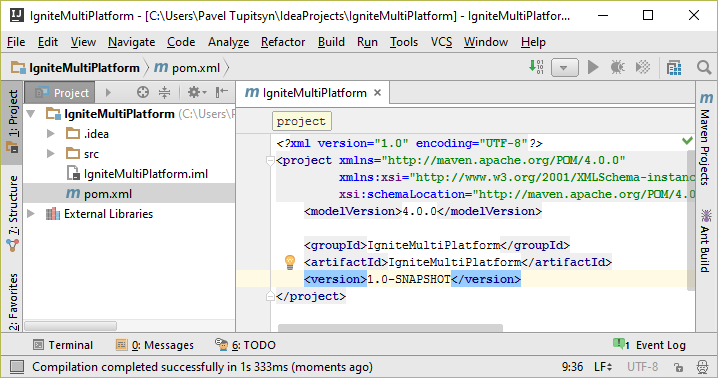Click the yellow intention lightbulb icon
The height and width of the screenshot is (378, 718).
[x=290, y=262]
